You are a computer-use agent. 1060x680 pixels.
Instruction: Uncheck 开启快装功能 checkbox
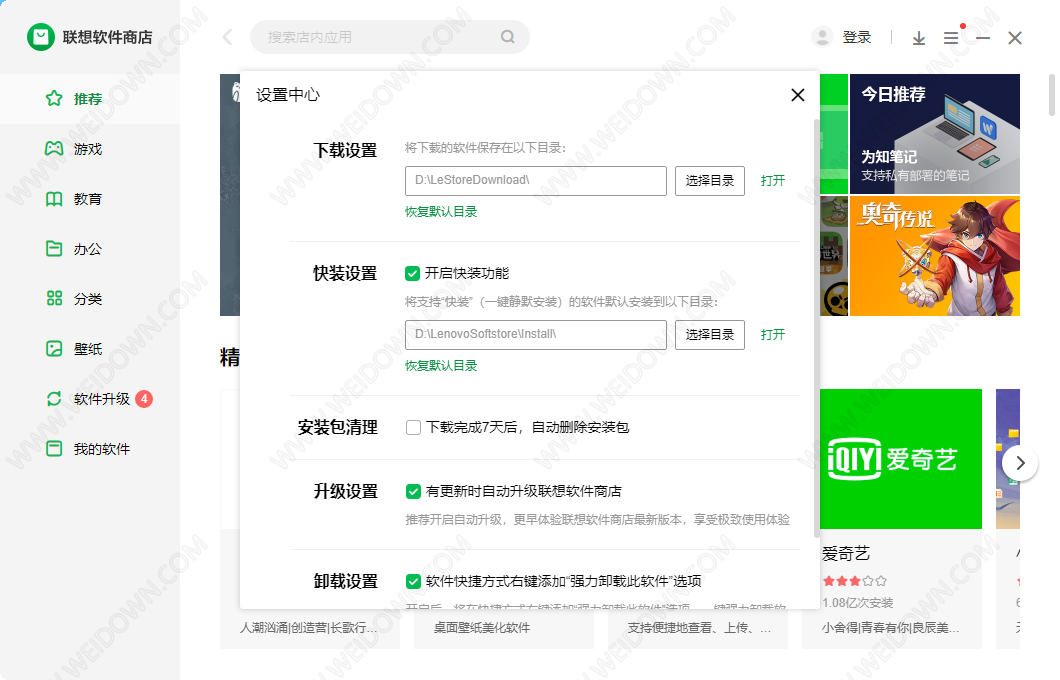[x=412, y=273]
